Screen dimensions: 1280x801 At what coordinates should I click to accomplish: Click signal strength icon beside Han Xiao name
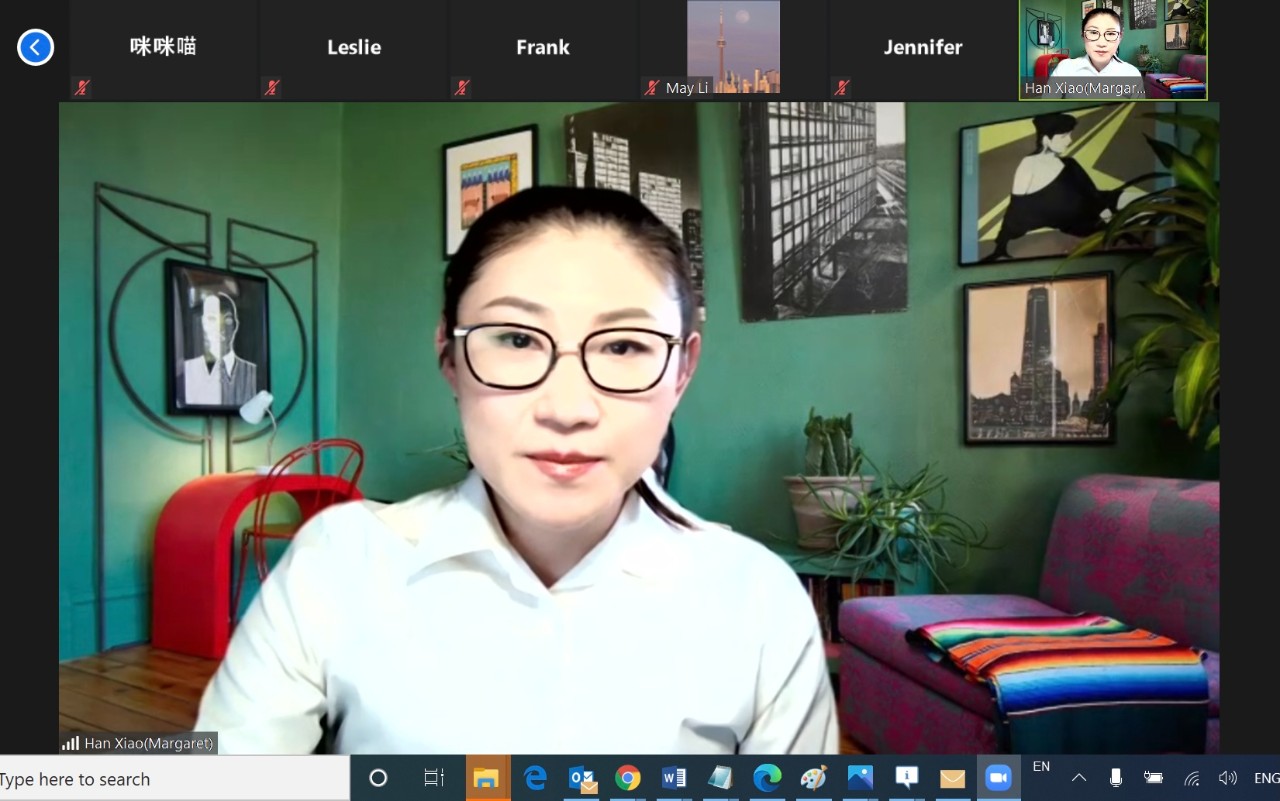[70, 743]
